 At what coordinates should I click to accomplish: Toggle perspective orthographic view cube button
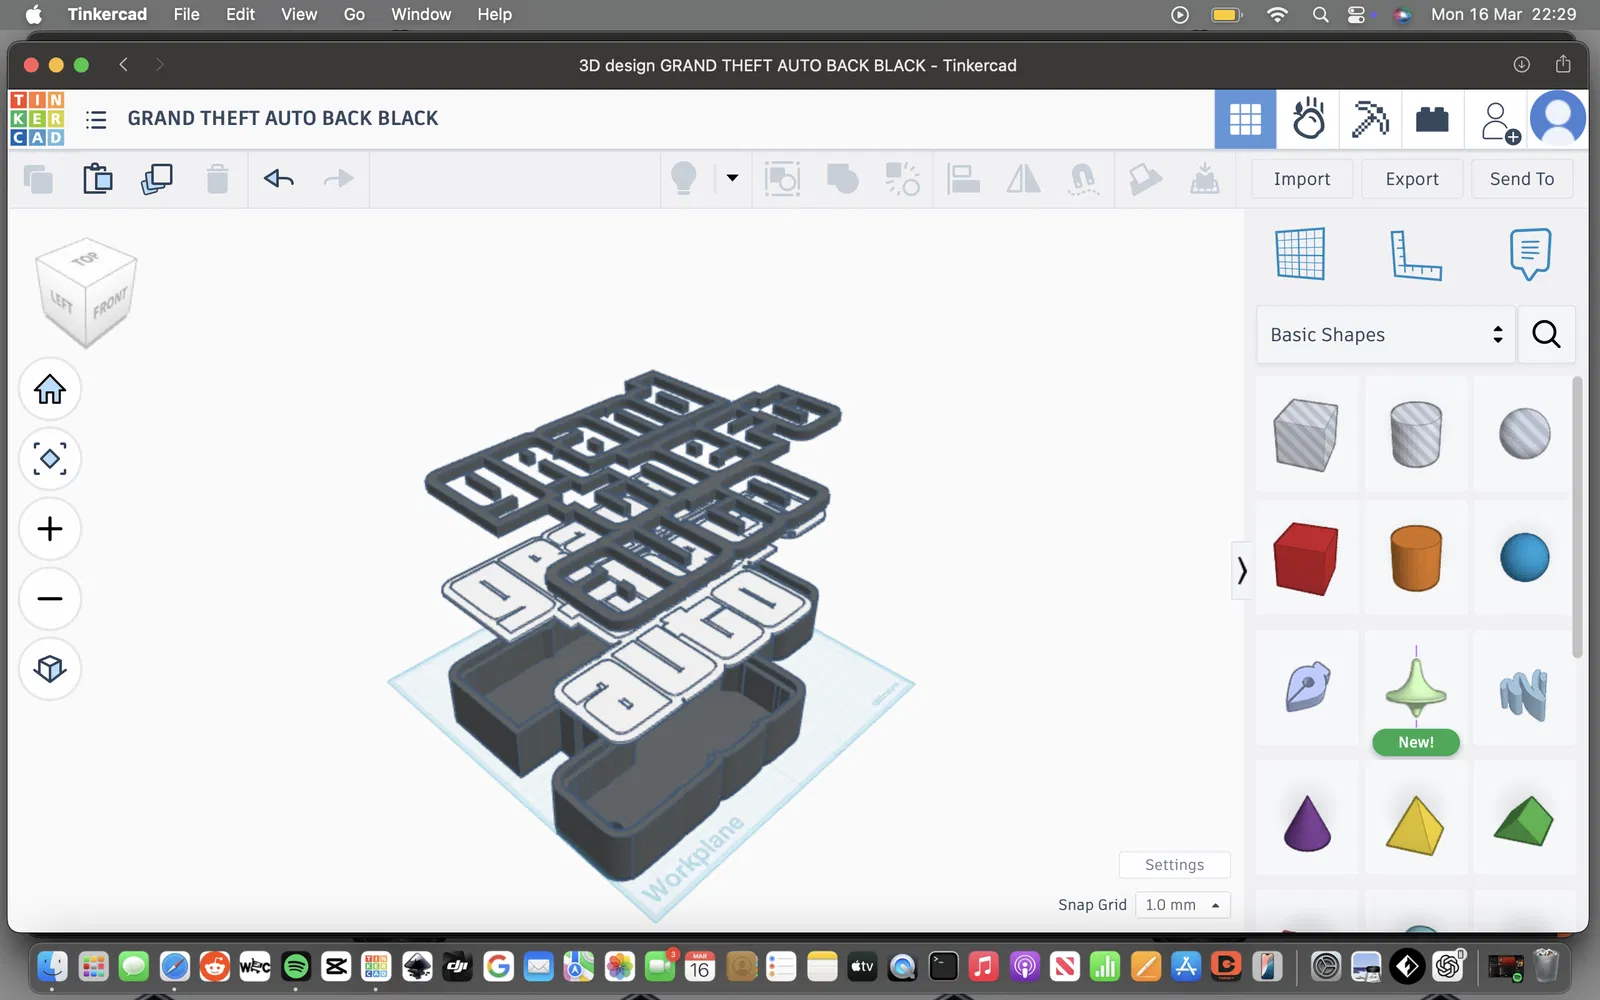(x=50, y=669)
